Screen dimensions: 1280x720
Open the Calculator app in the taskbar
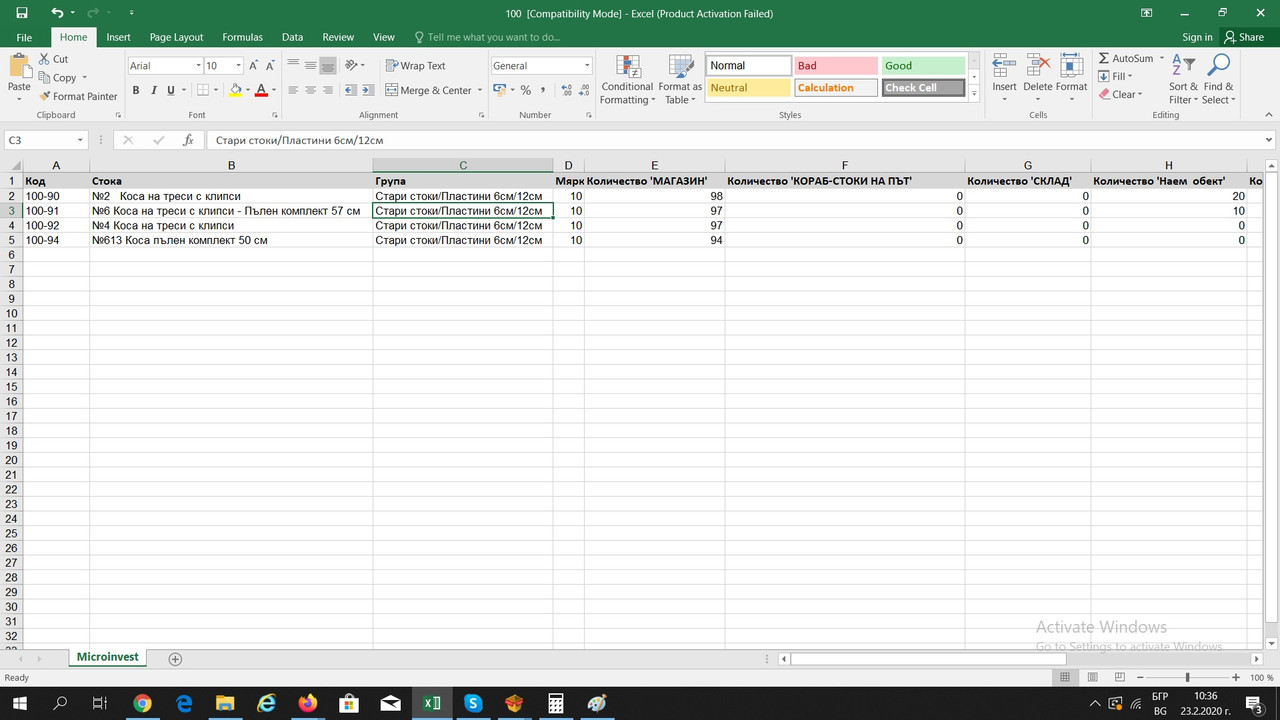tap(556, 703)
